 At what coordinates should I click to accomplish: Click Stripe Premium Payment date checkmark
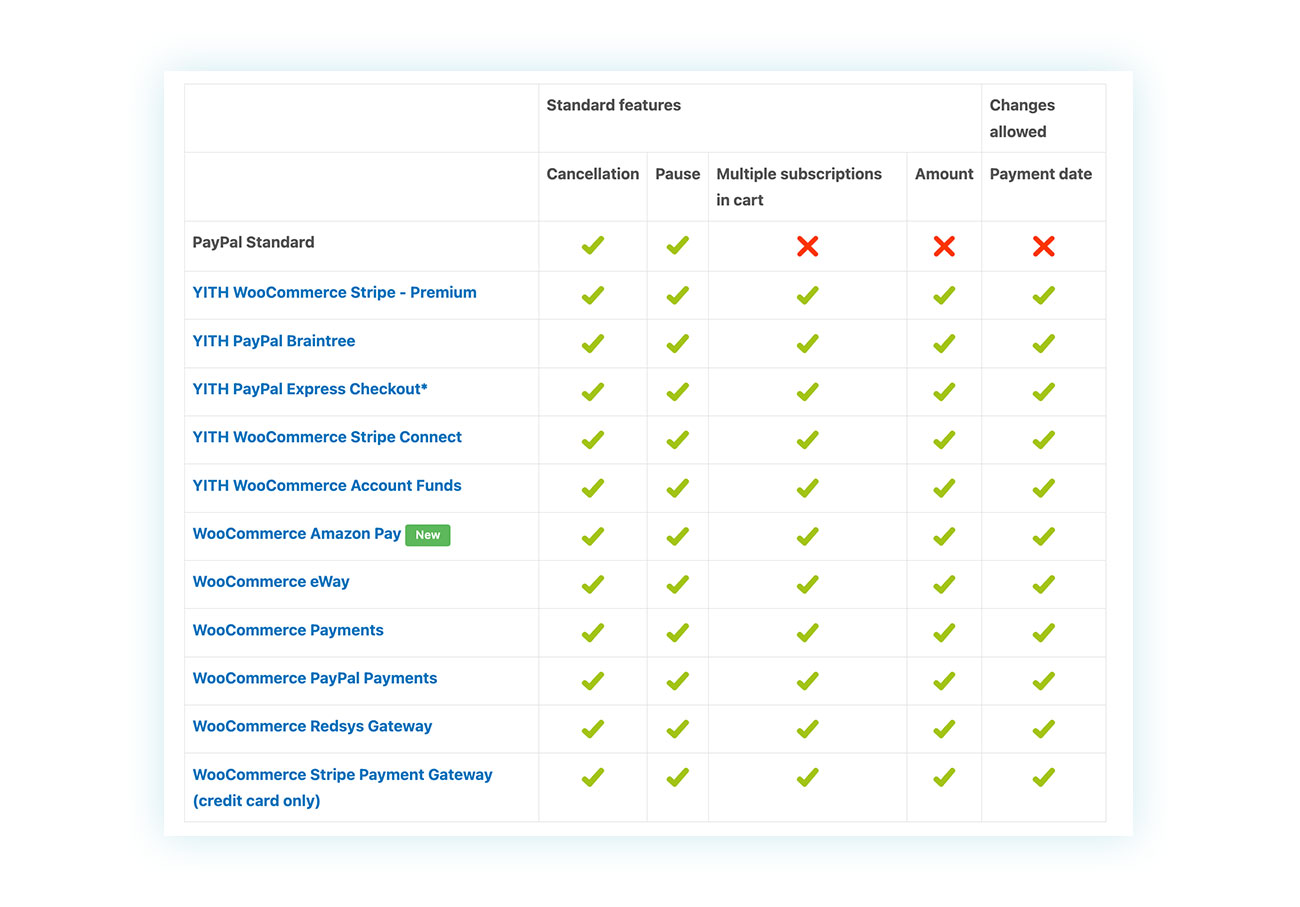[1044, 295]
